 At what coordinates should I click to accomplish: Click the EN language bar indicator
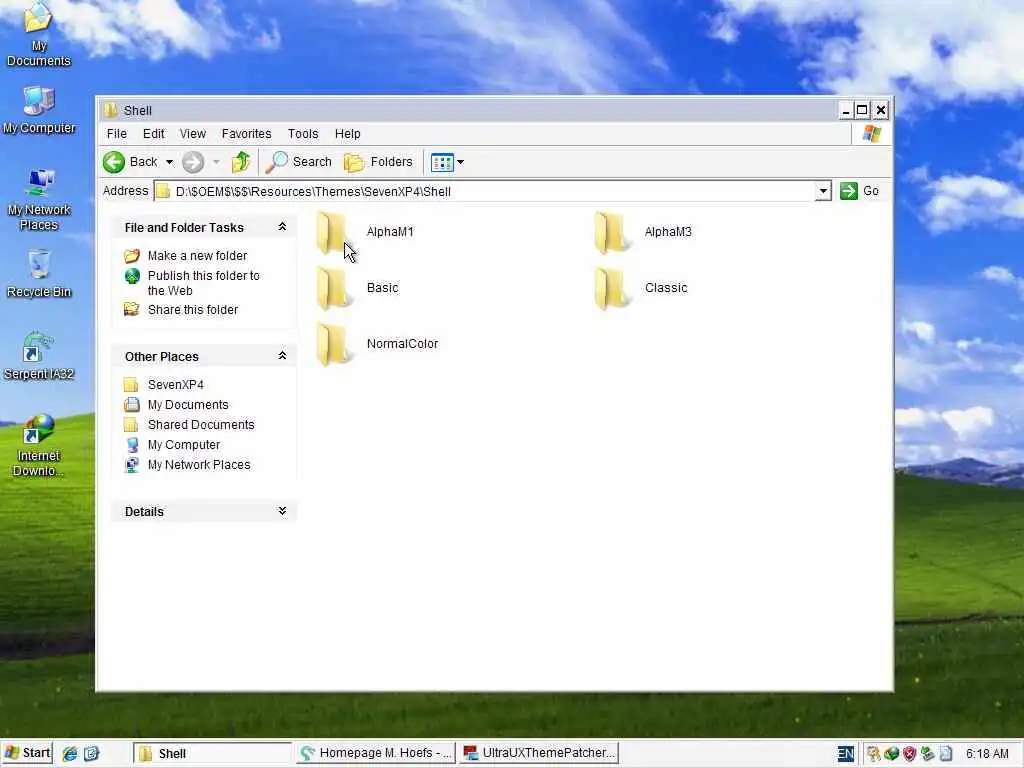(x=845, y=754)
